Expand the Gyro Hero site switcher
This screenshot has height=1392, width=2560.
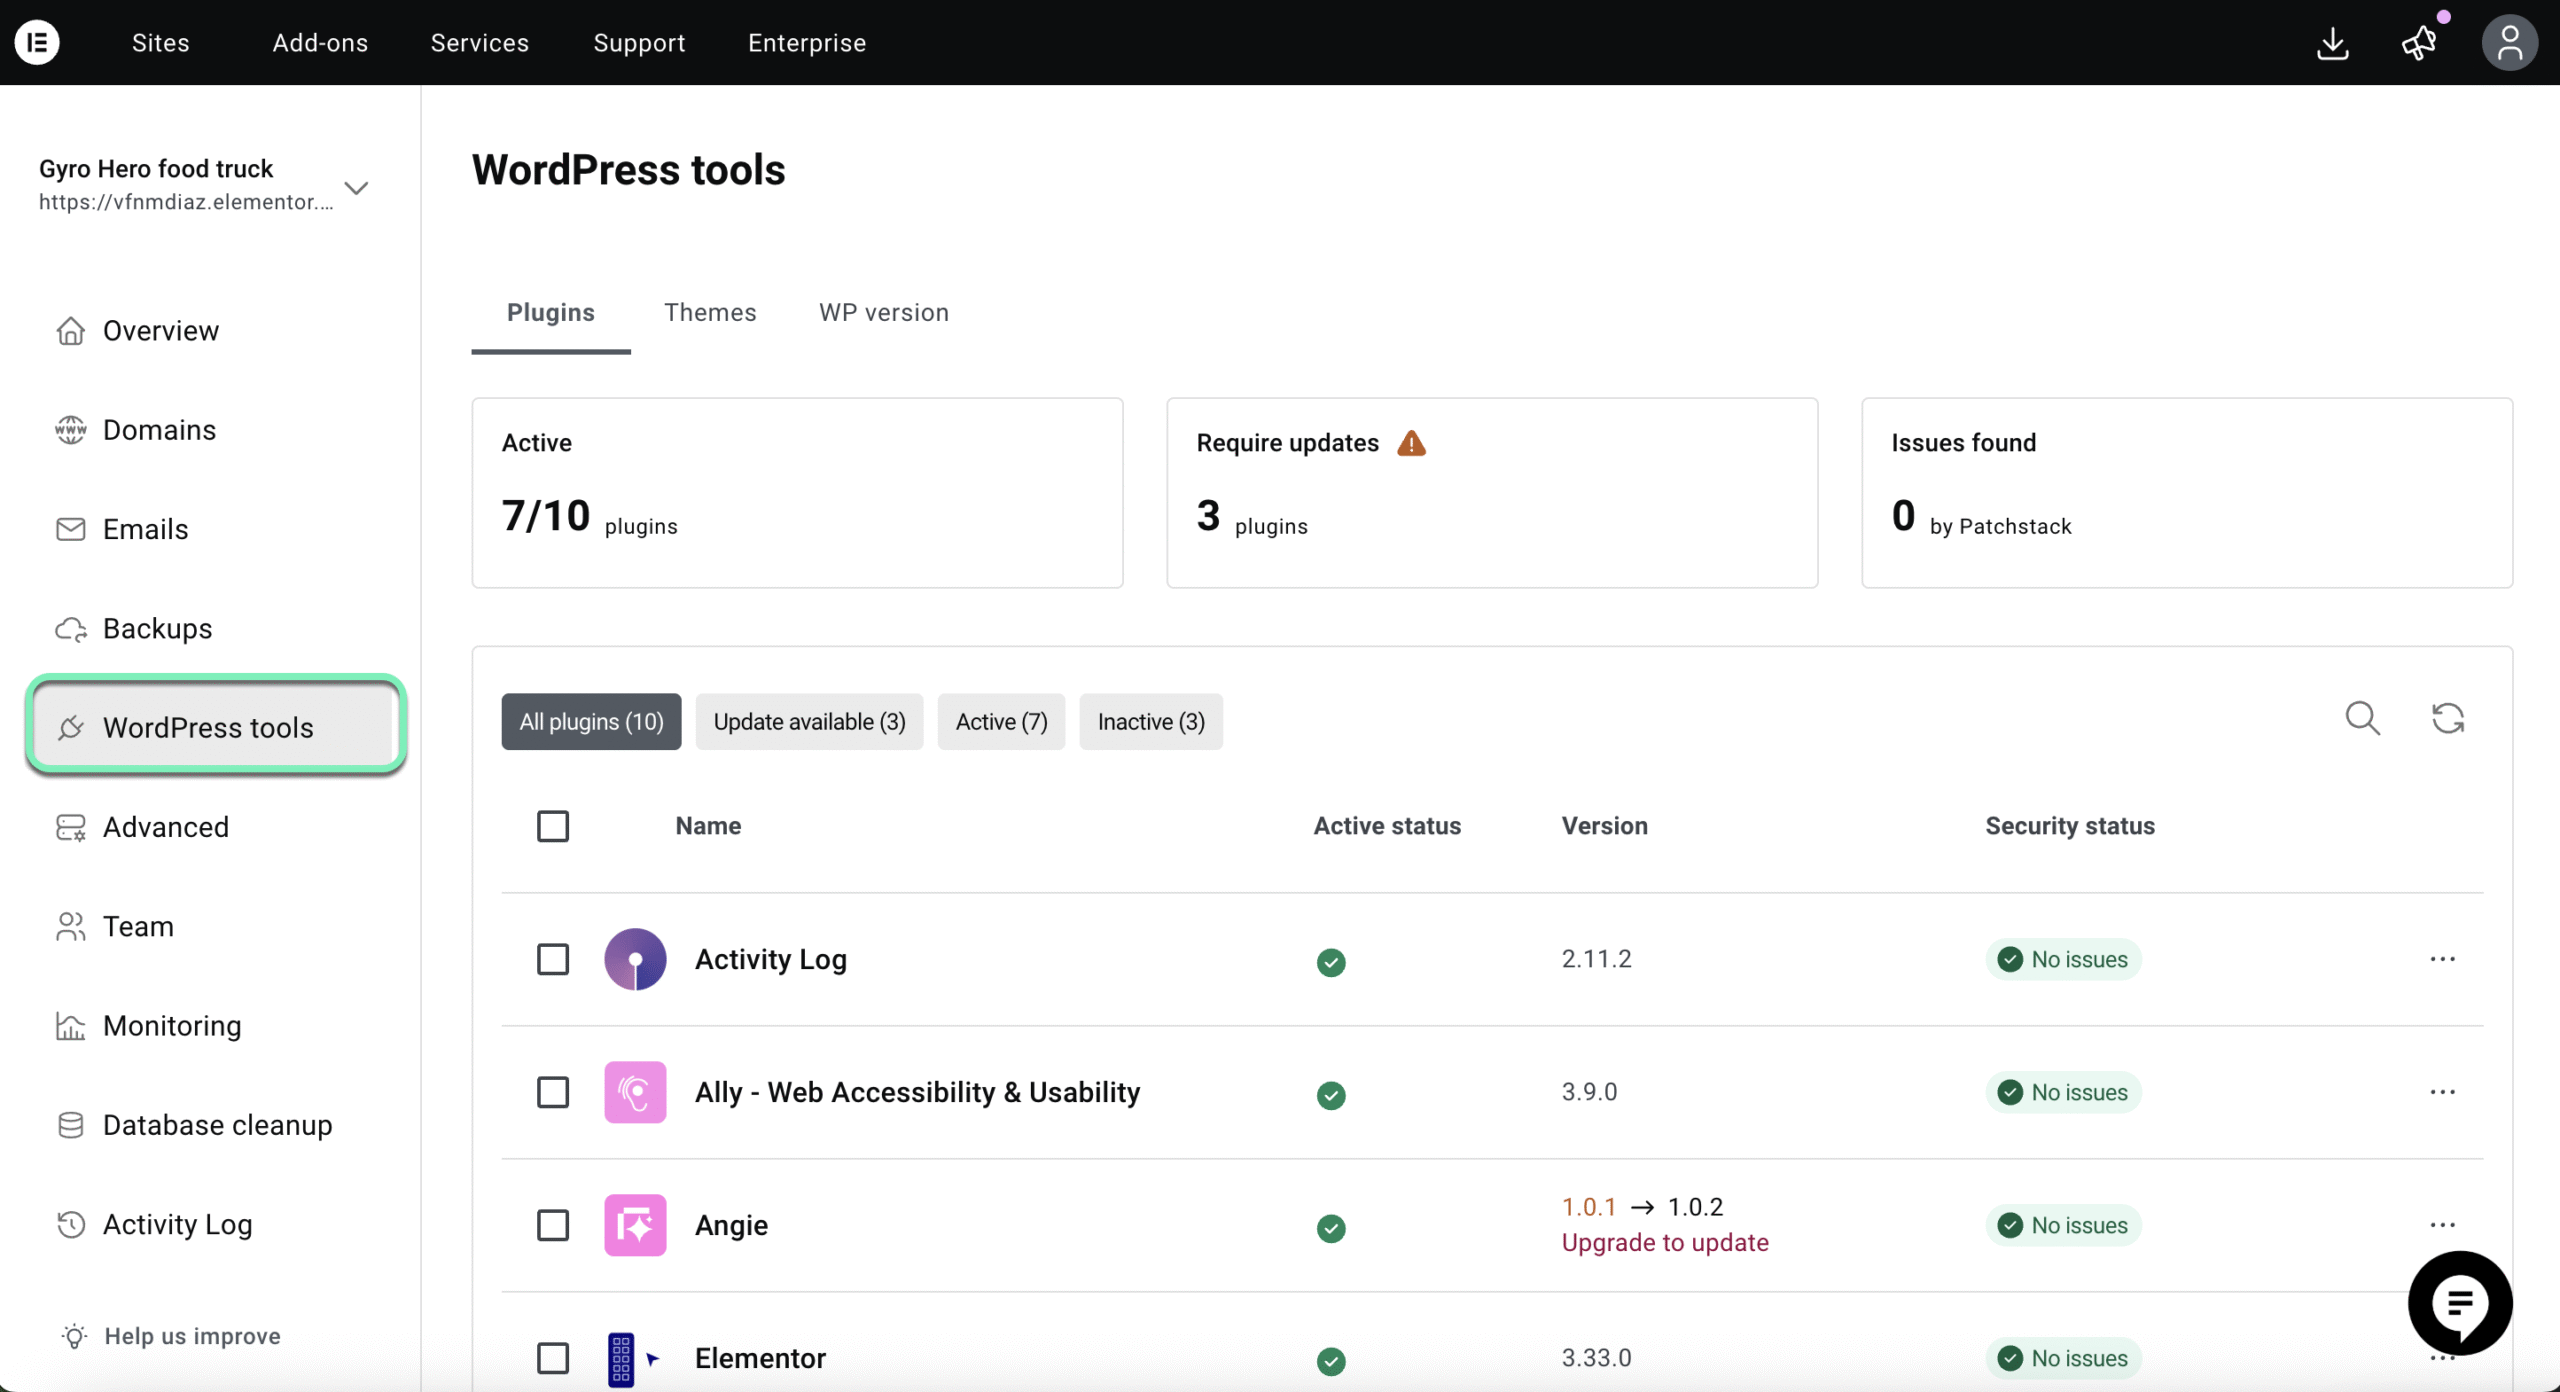tap(356, 187)
